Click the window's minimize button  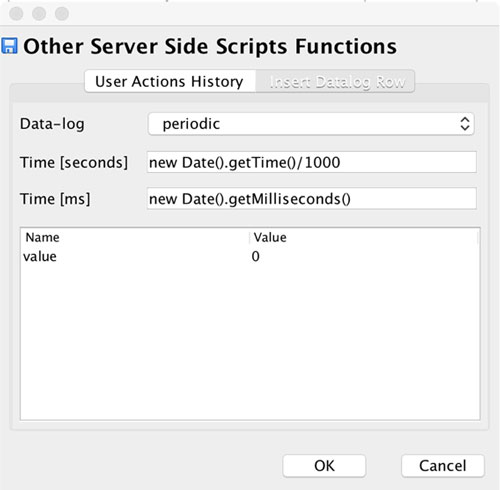(39, 14)
